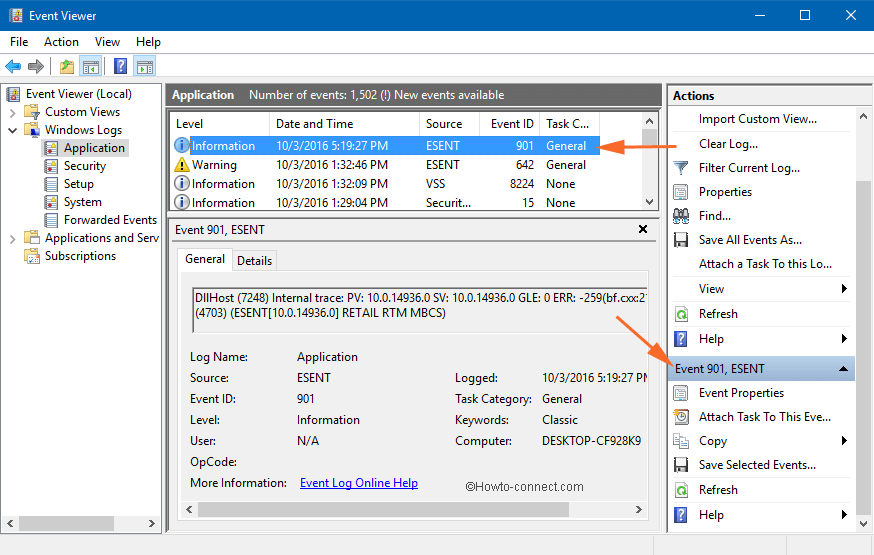The height and width of the screenshot is (555, 874).
Task: Click the event description text box
Action: coord(420,310)
